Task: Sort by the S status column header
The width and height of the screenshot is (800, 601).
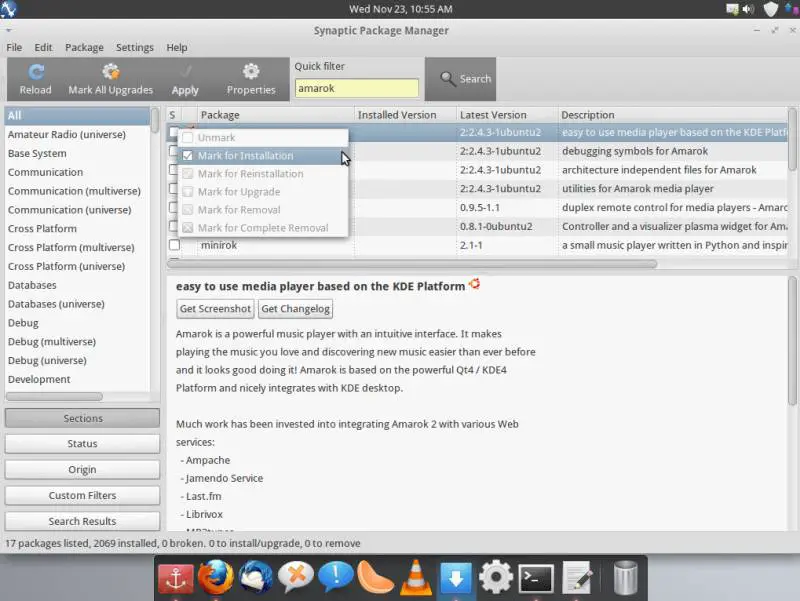Action: pos(174,115)
